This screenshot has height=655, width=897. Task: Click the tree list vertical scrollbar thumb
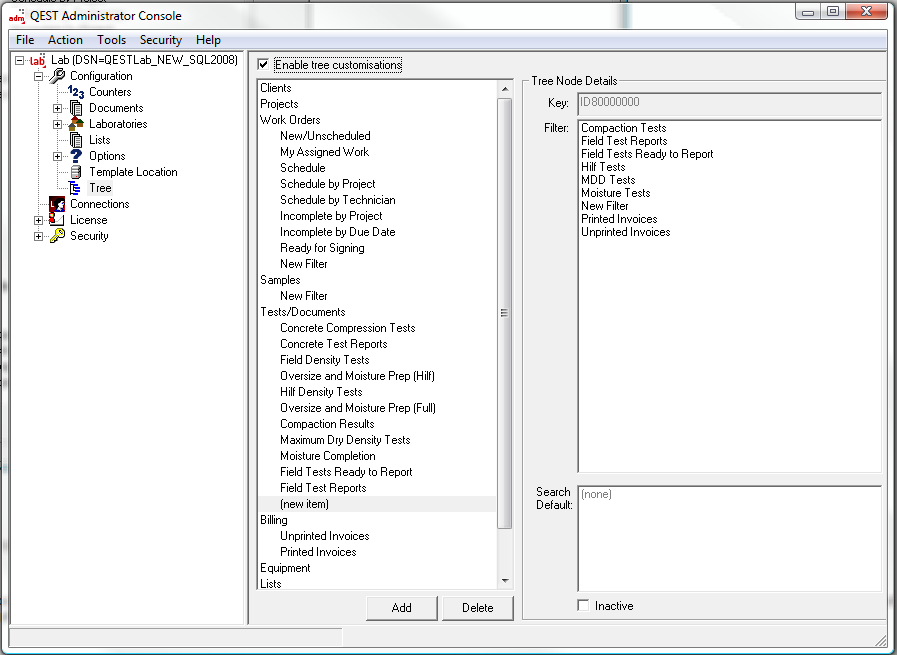coord(504,313)
